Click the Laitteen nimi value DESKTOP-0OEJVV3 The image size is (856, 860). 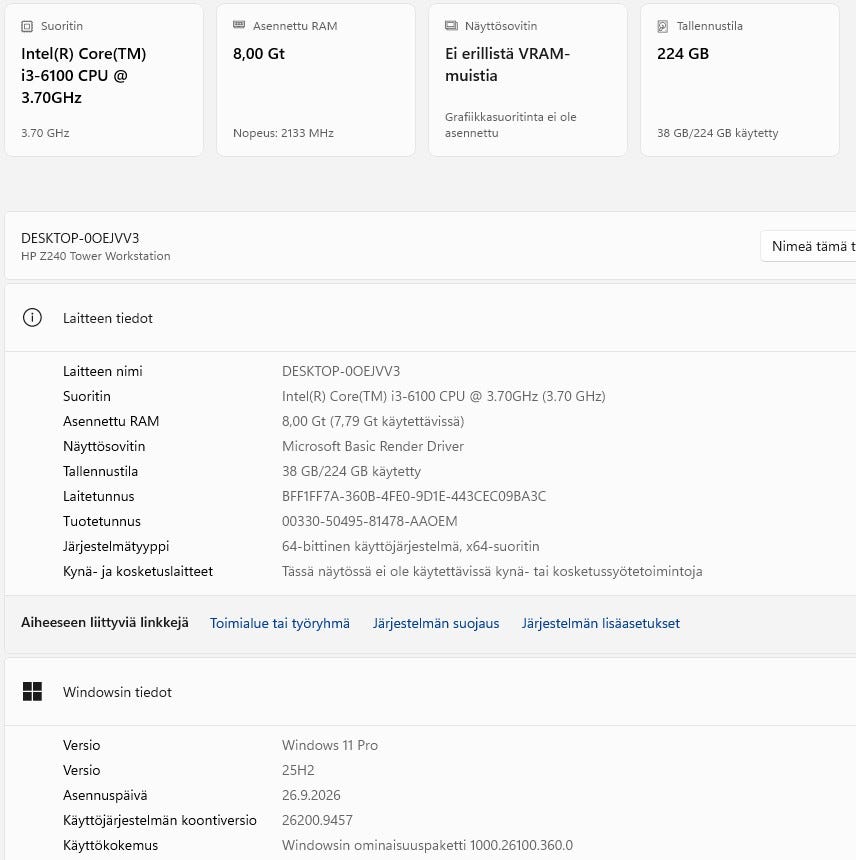tap(341, 371)
